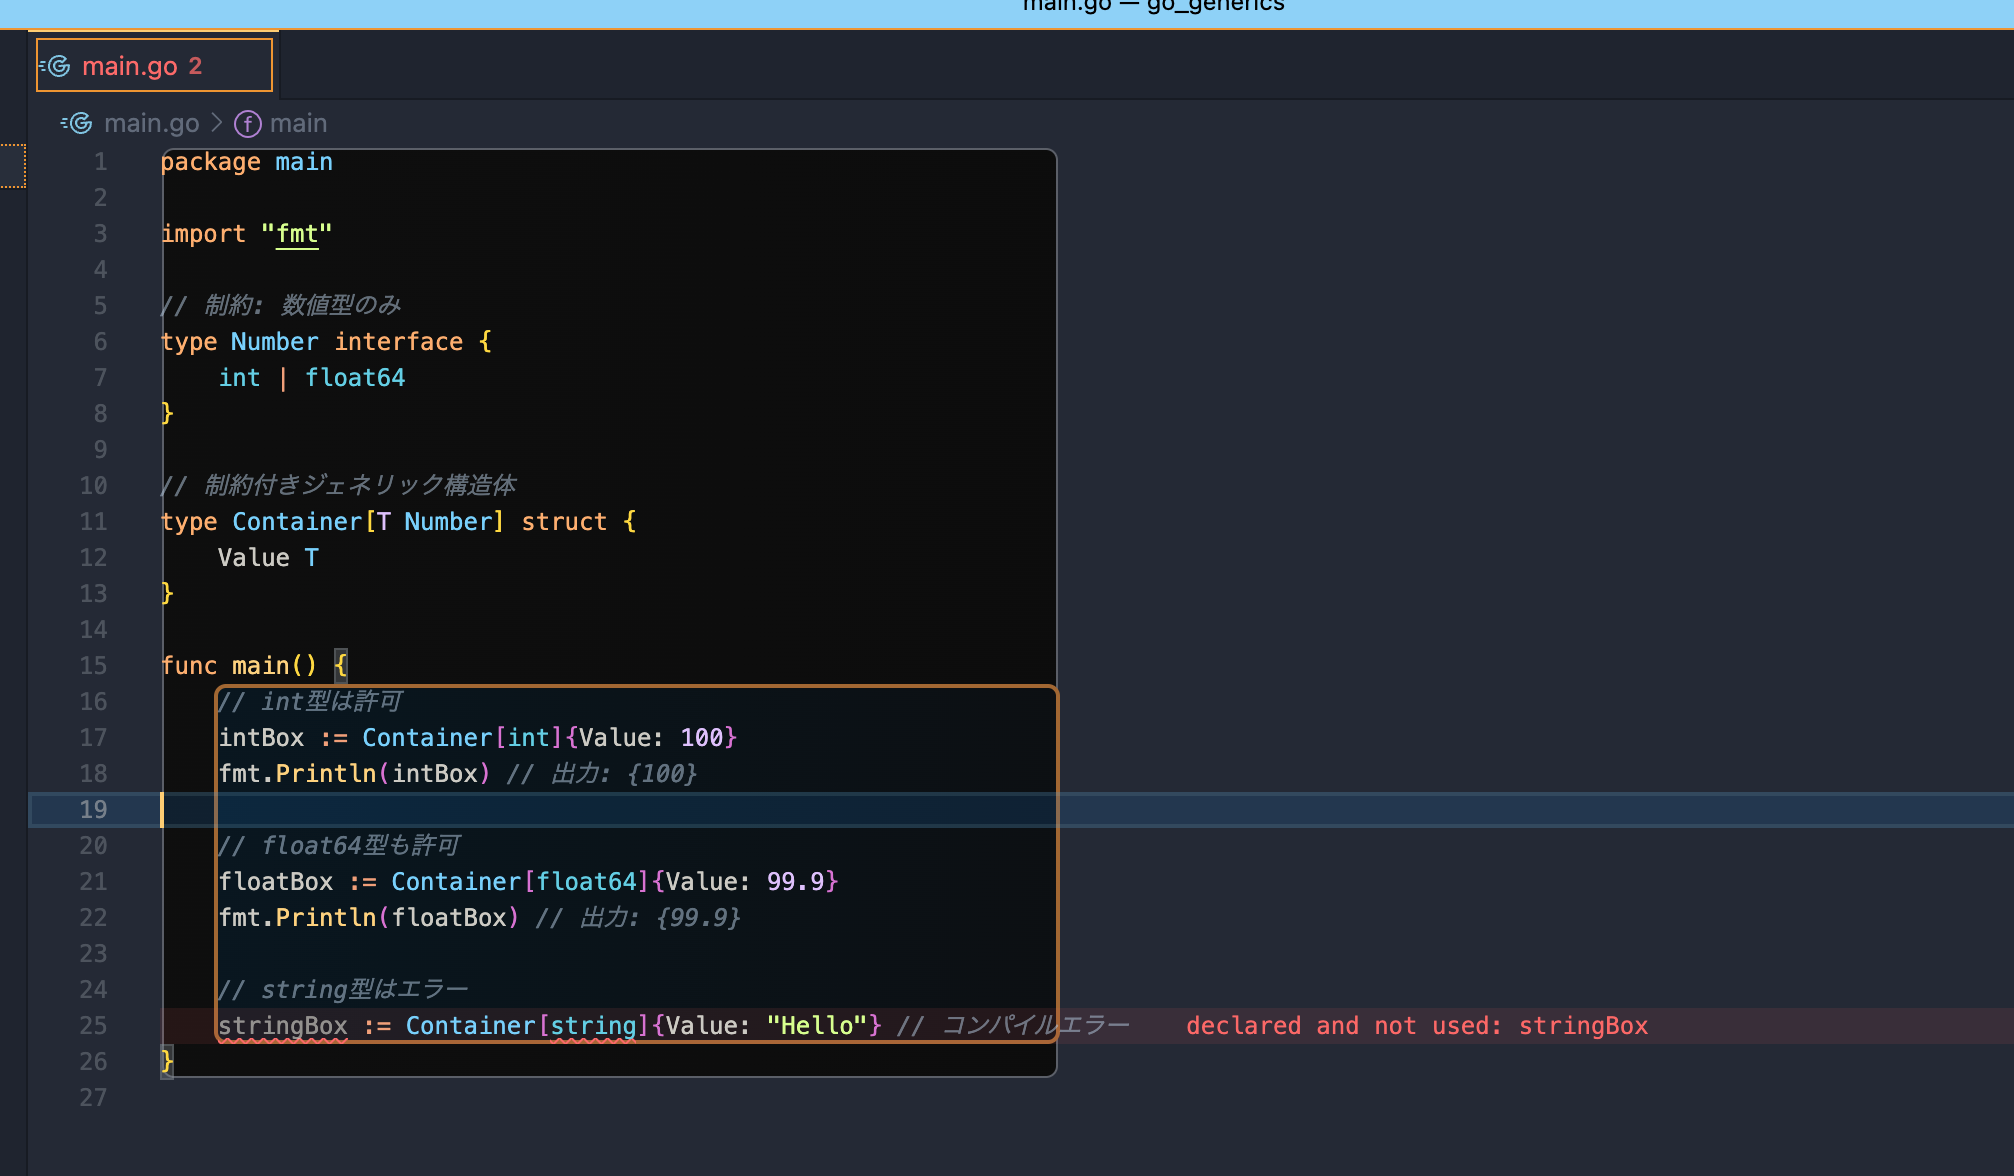
Task: Open the main.go breadcrumb file dropdown
Action: (151, 123)
